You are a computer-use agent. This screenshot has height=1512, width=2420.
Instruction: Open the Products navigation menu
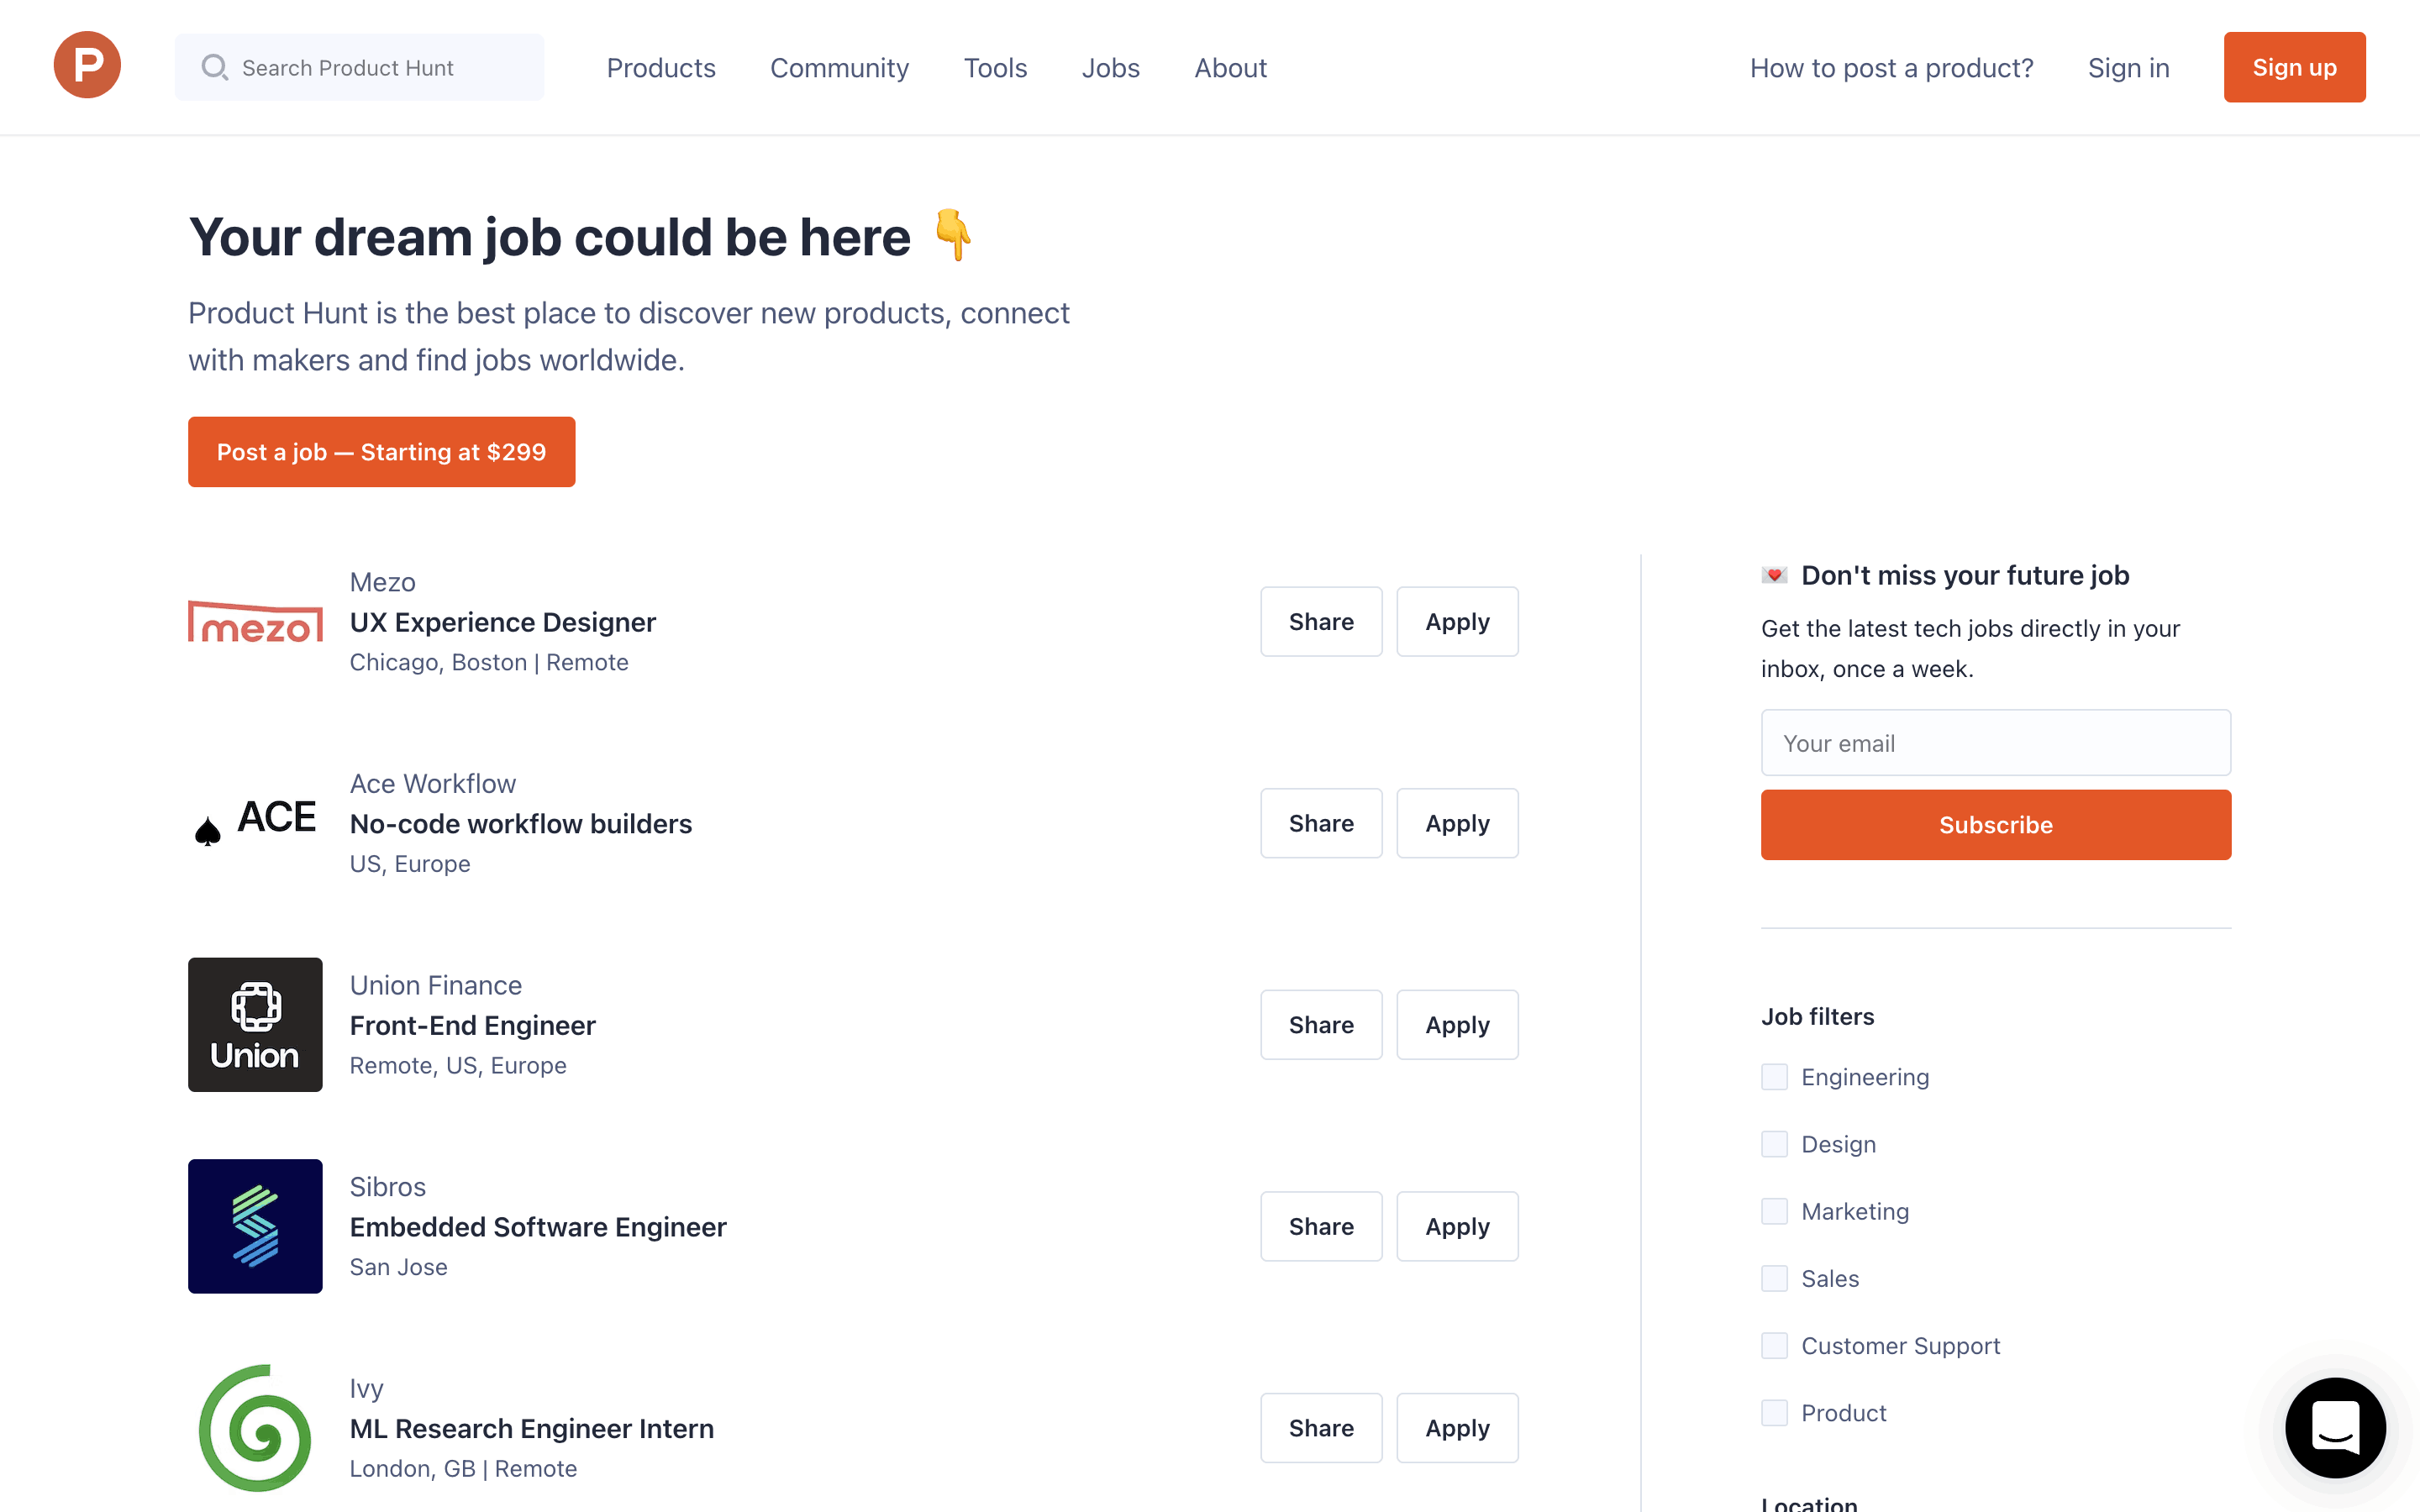[661, 68]
